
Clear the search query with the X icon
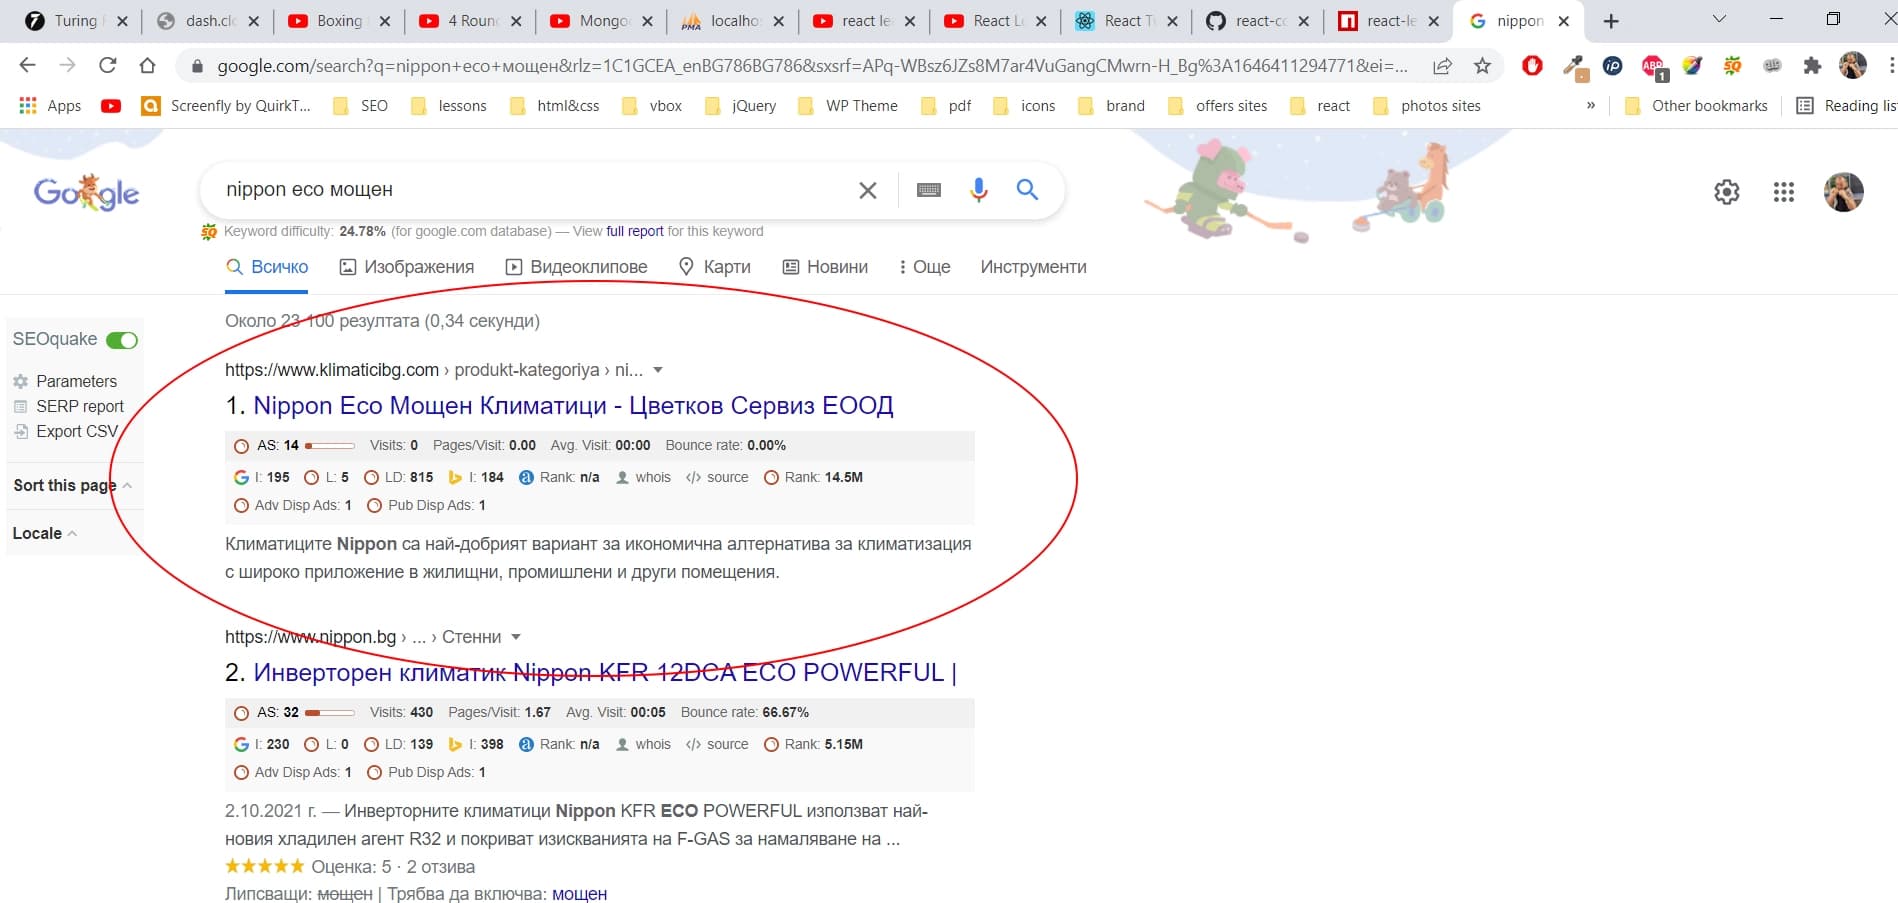[867, 189]
